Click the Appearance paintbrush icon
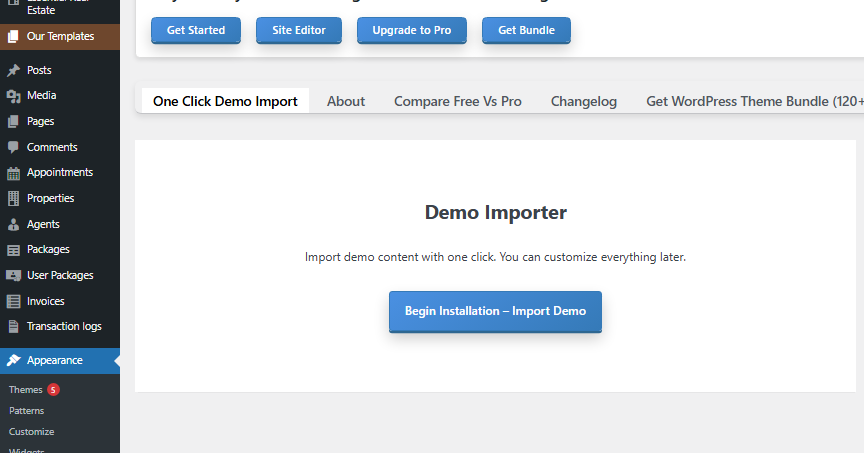Screen dimensions: 864x453 tap(13, 360)
